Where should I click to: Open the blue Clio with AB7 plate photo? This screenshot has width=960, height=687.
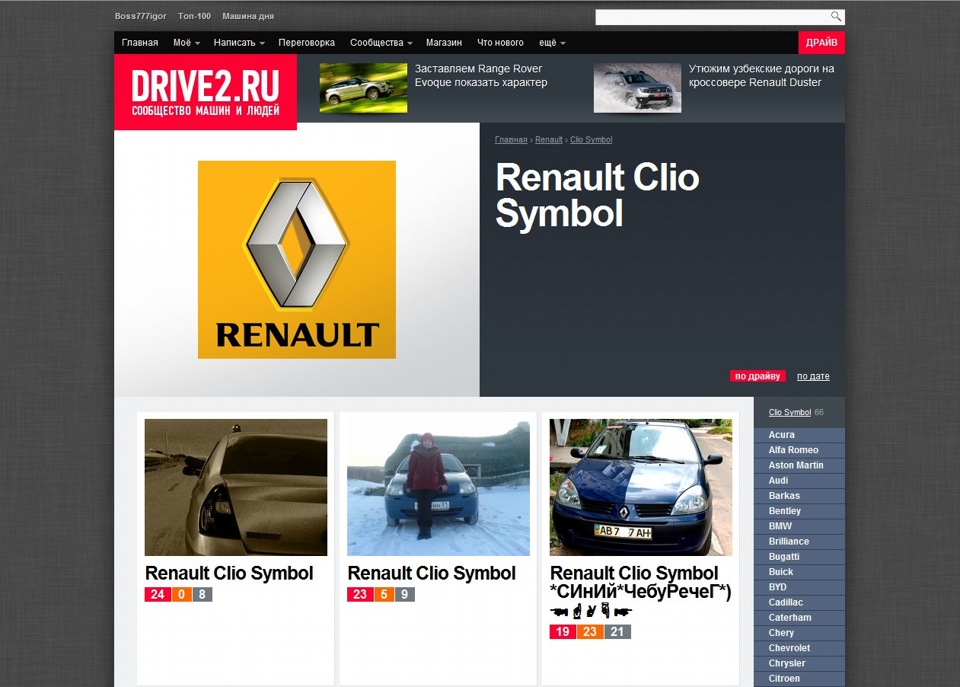pyautogui.click(x=641, y=487)
